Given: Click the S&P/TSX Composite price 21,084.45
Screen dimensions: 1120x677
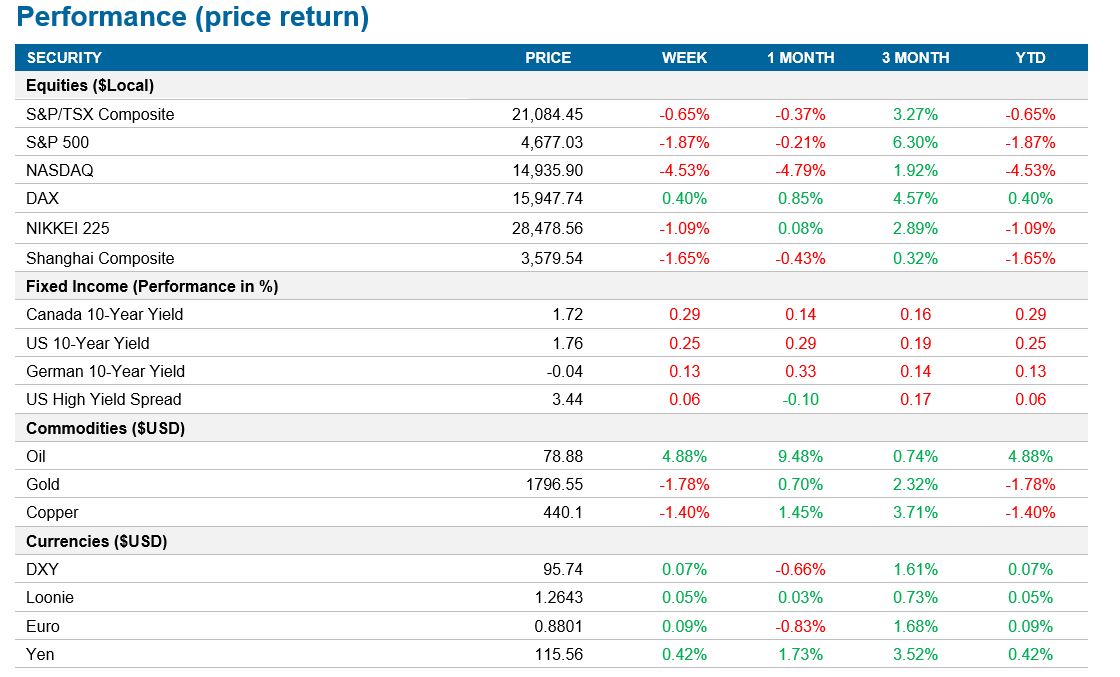Looking at the screenshot, I should [x=547, y=114].
